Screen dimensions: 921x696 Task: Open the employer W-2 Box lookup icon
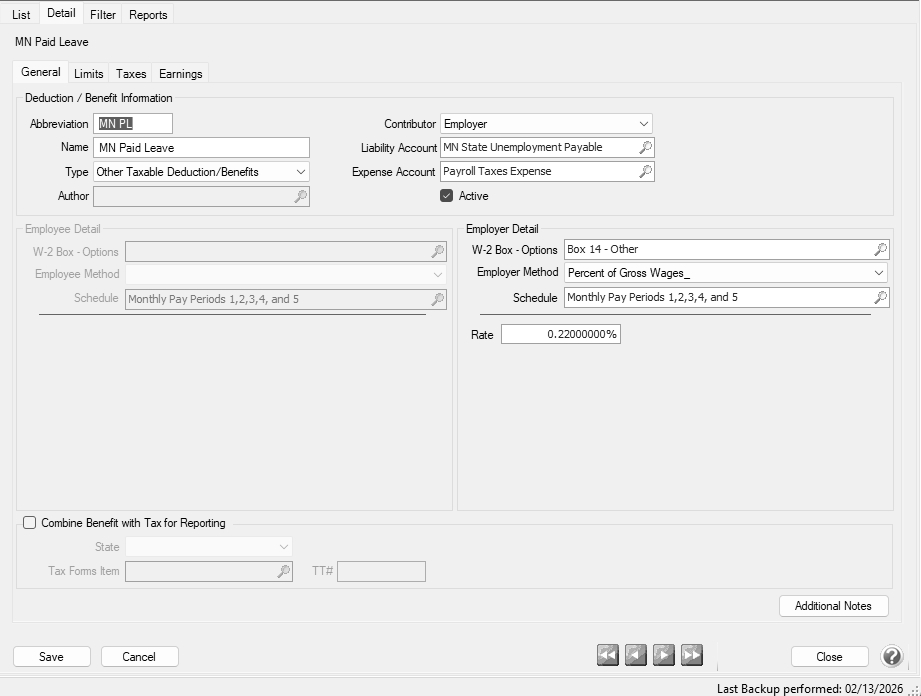880,250
